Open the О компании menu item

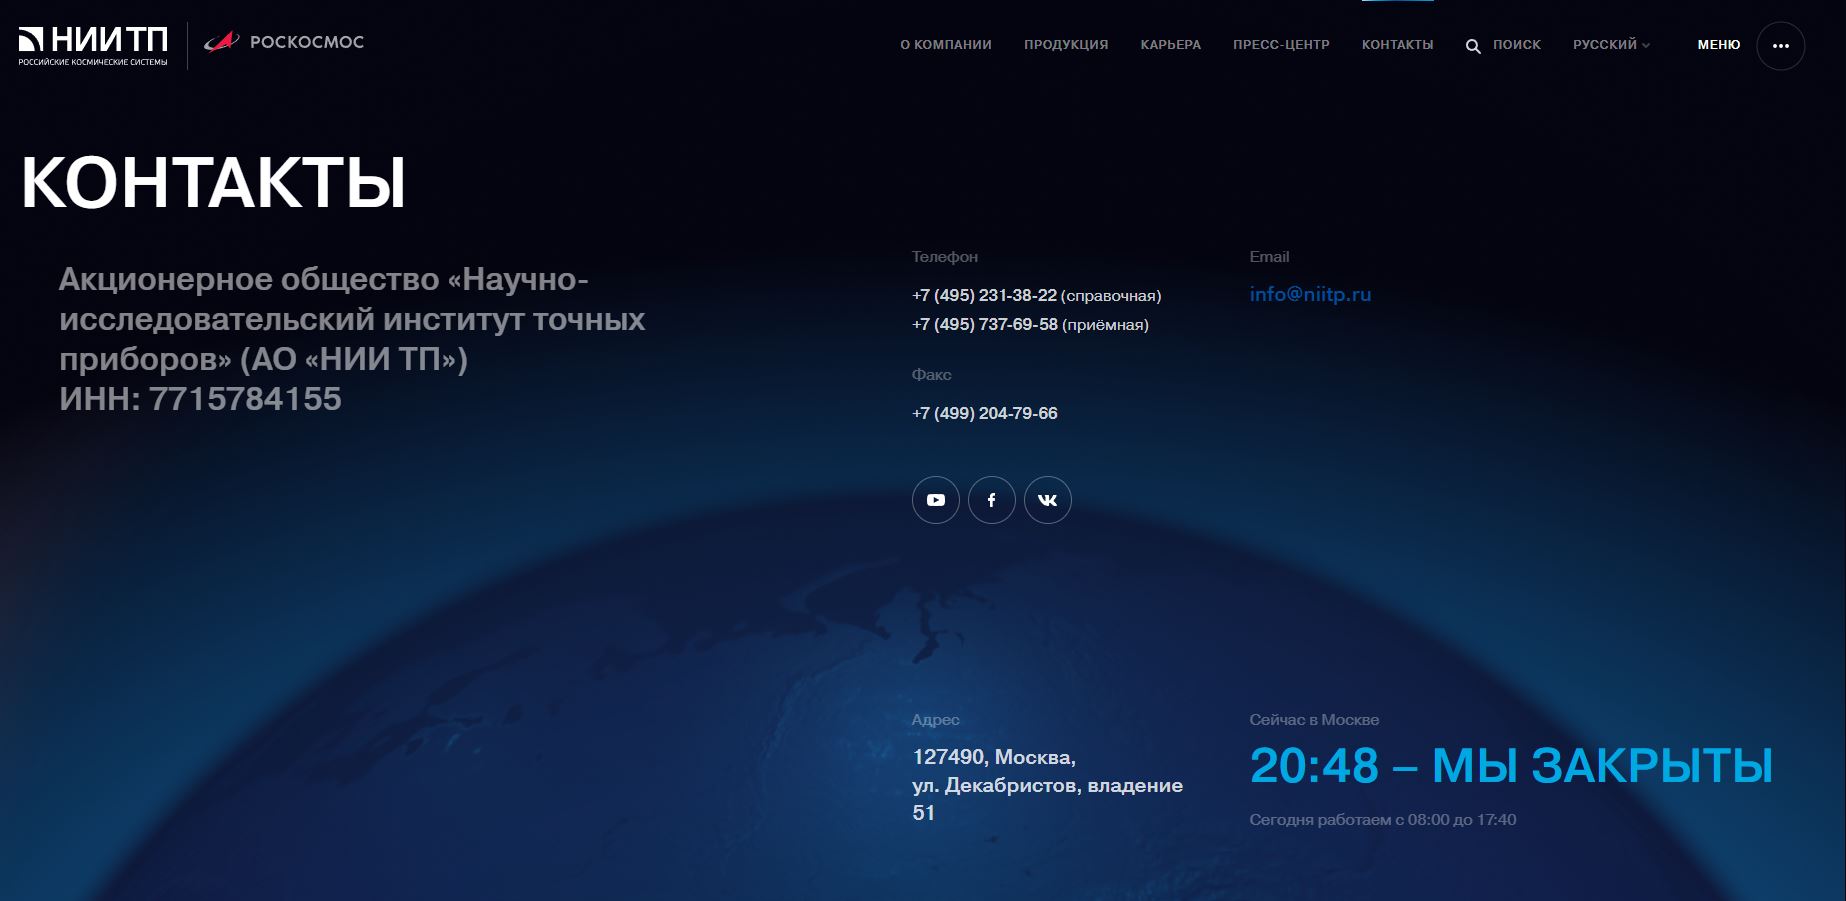pyautogui.click(x=946, y=45)
